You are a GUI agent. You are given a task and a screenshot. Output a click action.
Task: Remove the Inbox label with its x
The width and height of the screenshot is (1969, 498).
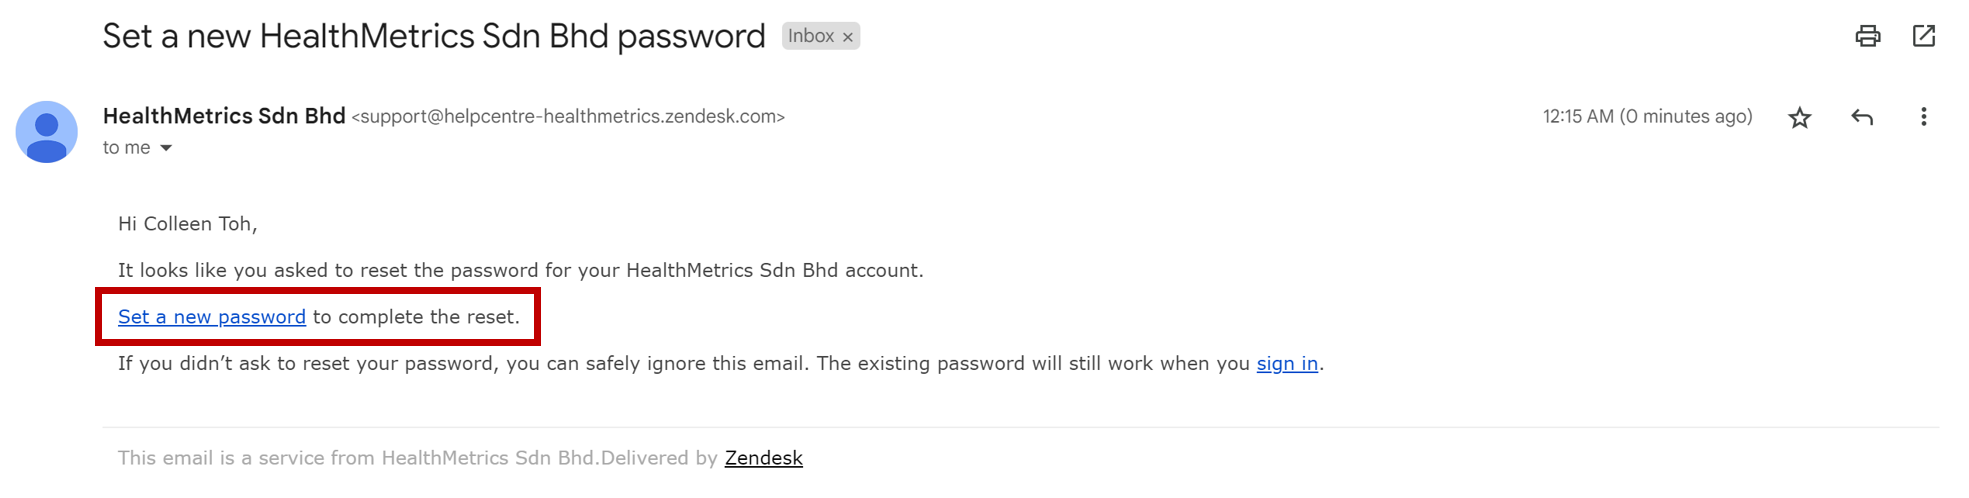848,37
